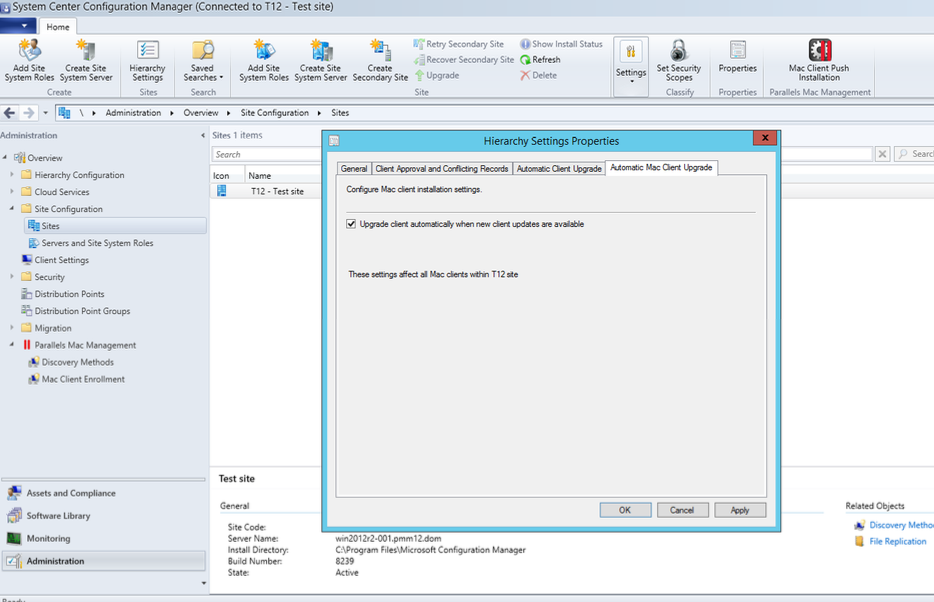Image resolution: width=934 pixels, height=602 pixels.
Task: Open Client Approval and Conflicting Records tab
Action: (x=442, y=169)
